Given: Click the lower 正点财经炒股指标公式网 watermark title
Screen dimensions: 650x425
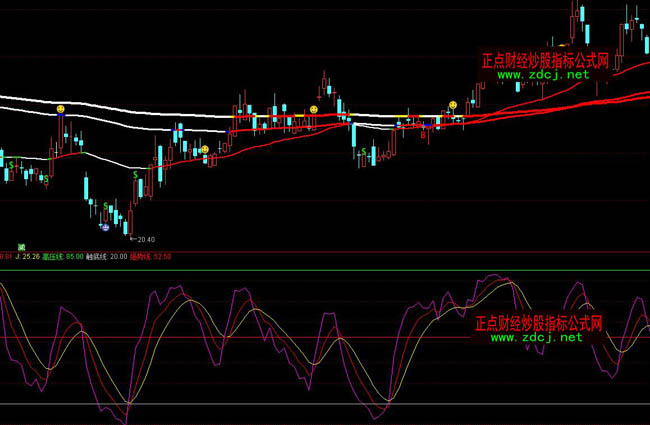Looking at the screenshot, I should pyautogui.click(x=538, y=323).
